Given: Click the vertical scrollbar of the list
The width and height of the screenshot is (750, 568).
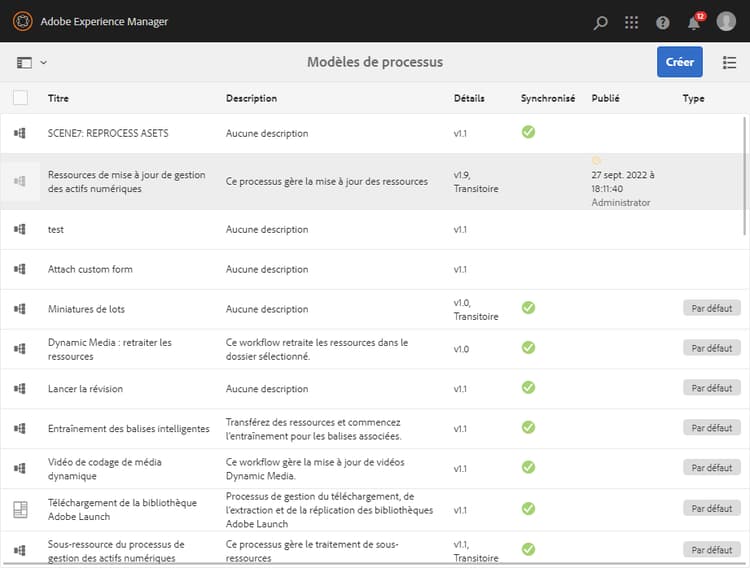Looking at the screenshot, I should coord(745,175).
